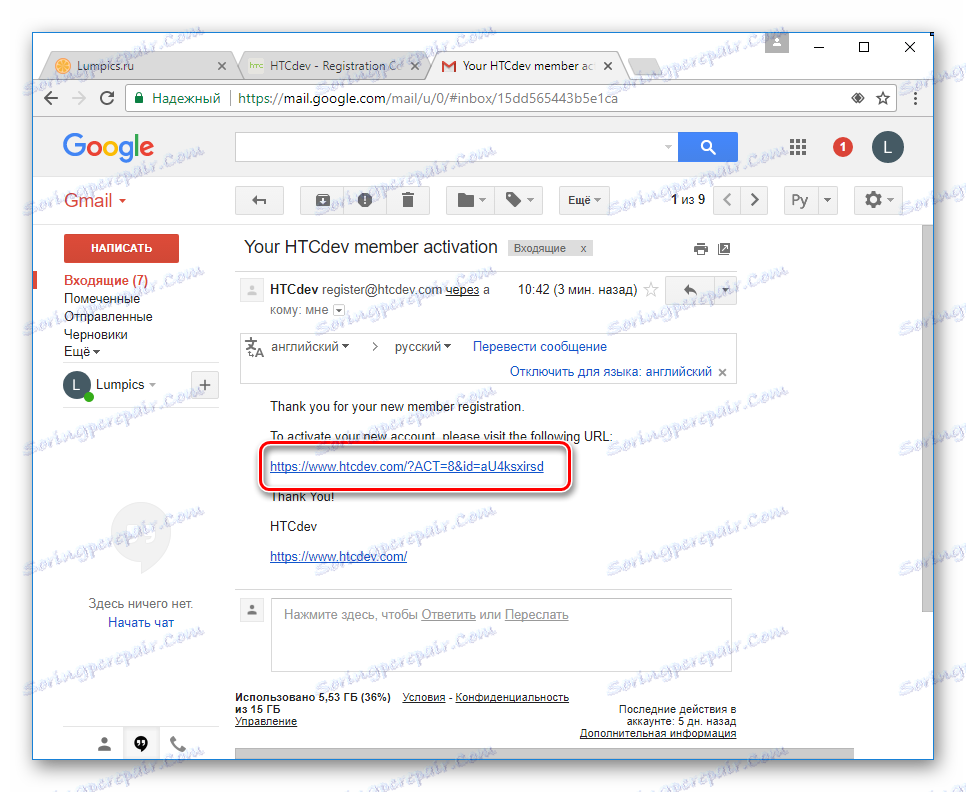Click the browser forward arrow
The image size is (966, 792).
[x=79, y=99]
